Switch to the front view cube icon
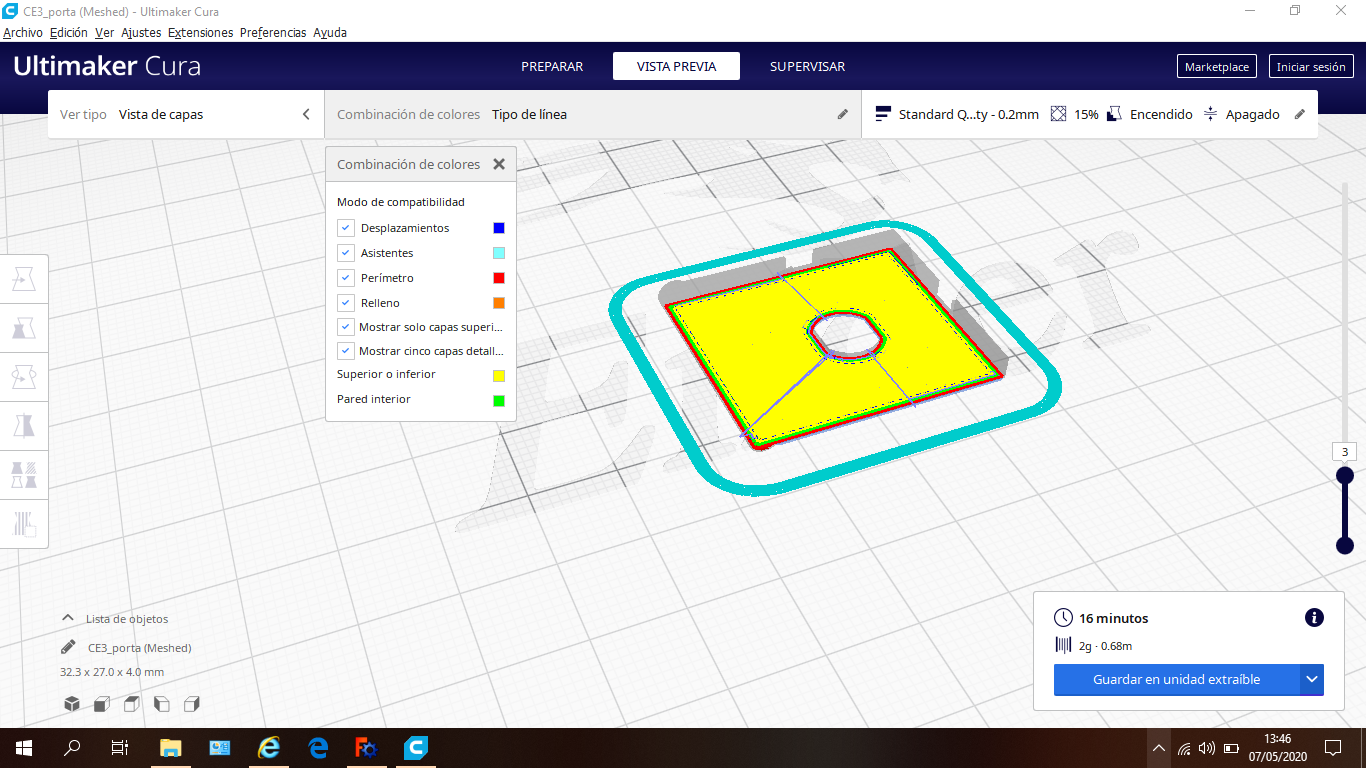1366x768 pixels. pos(101,704)
